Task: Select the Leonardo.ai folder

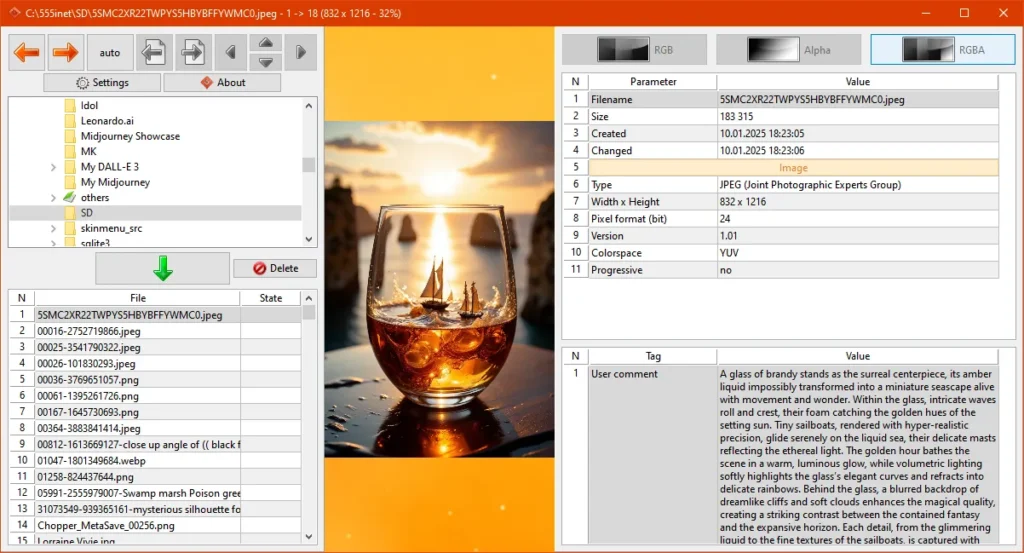Action: click(x=107, y=121)
